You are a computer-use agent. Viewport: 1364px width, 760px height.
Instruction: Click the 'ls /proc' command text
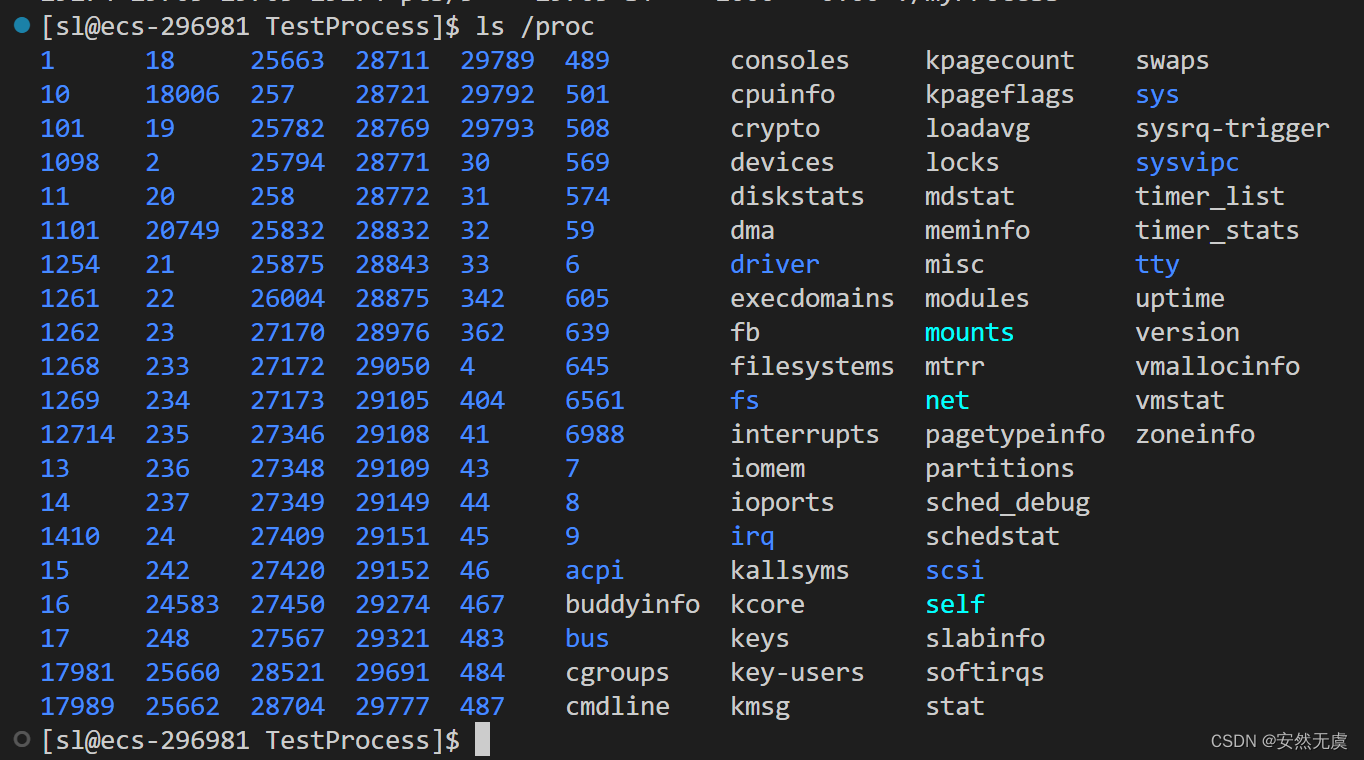point(535,26)
